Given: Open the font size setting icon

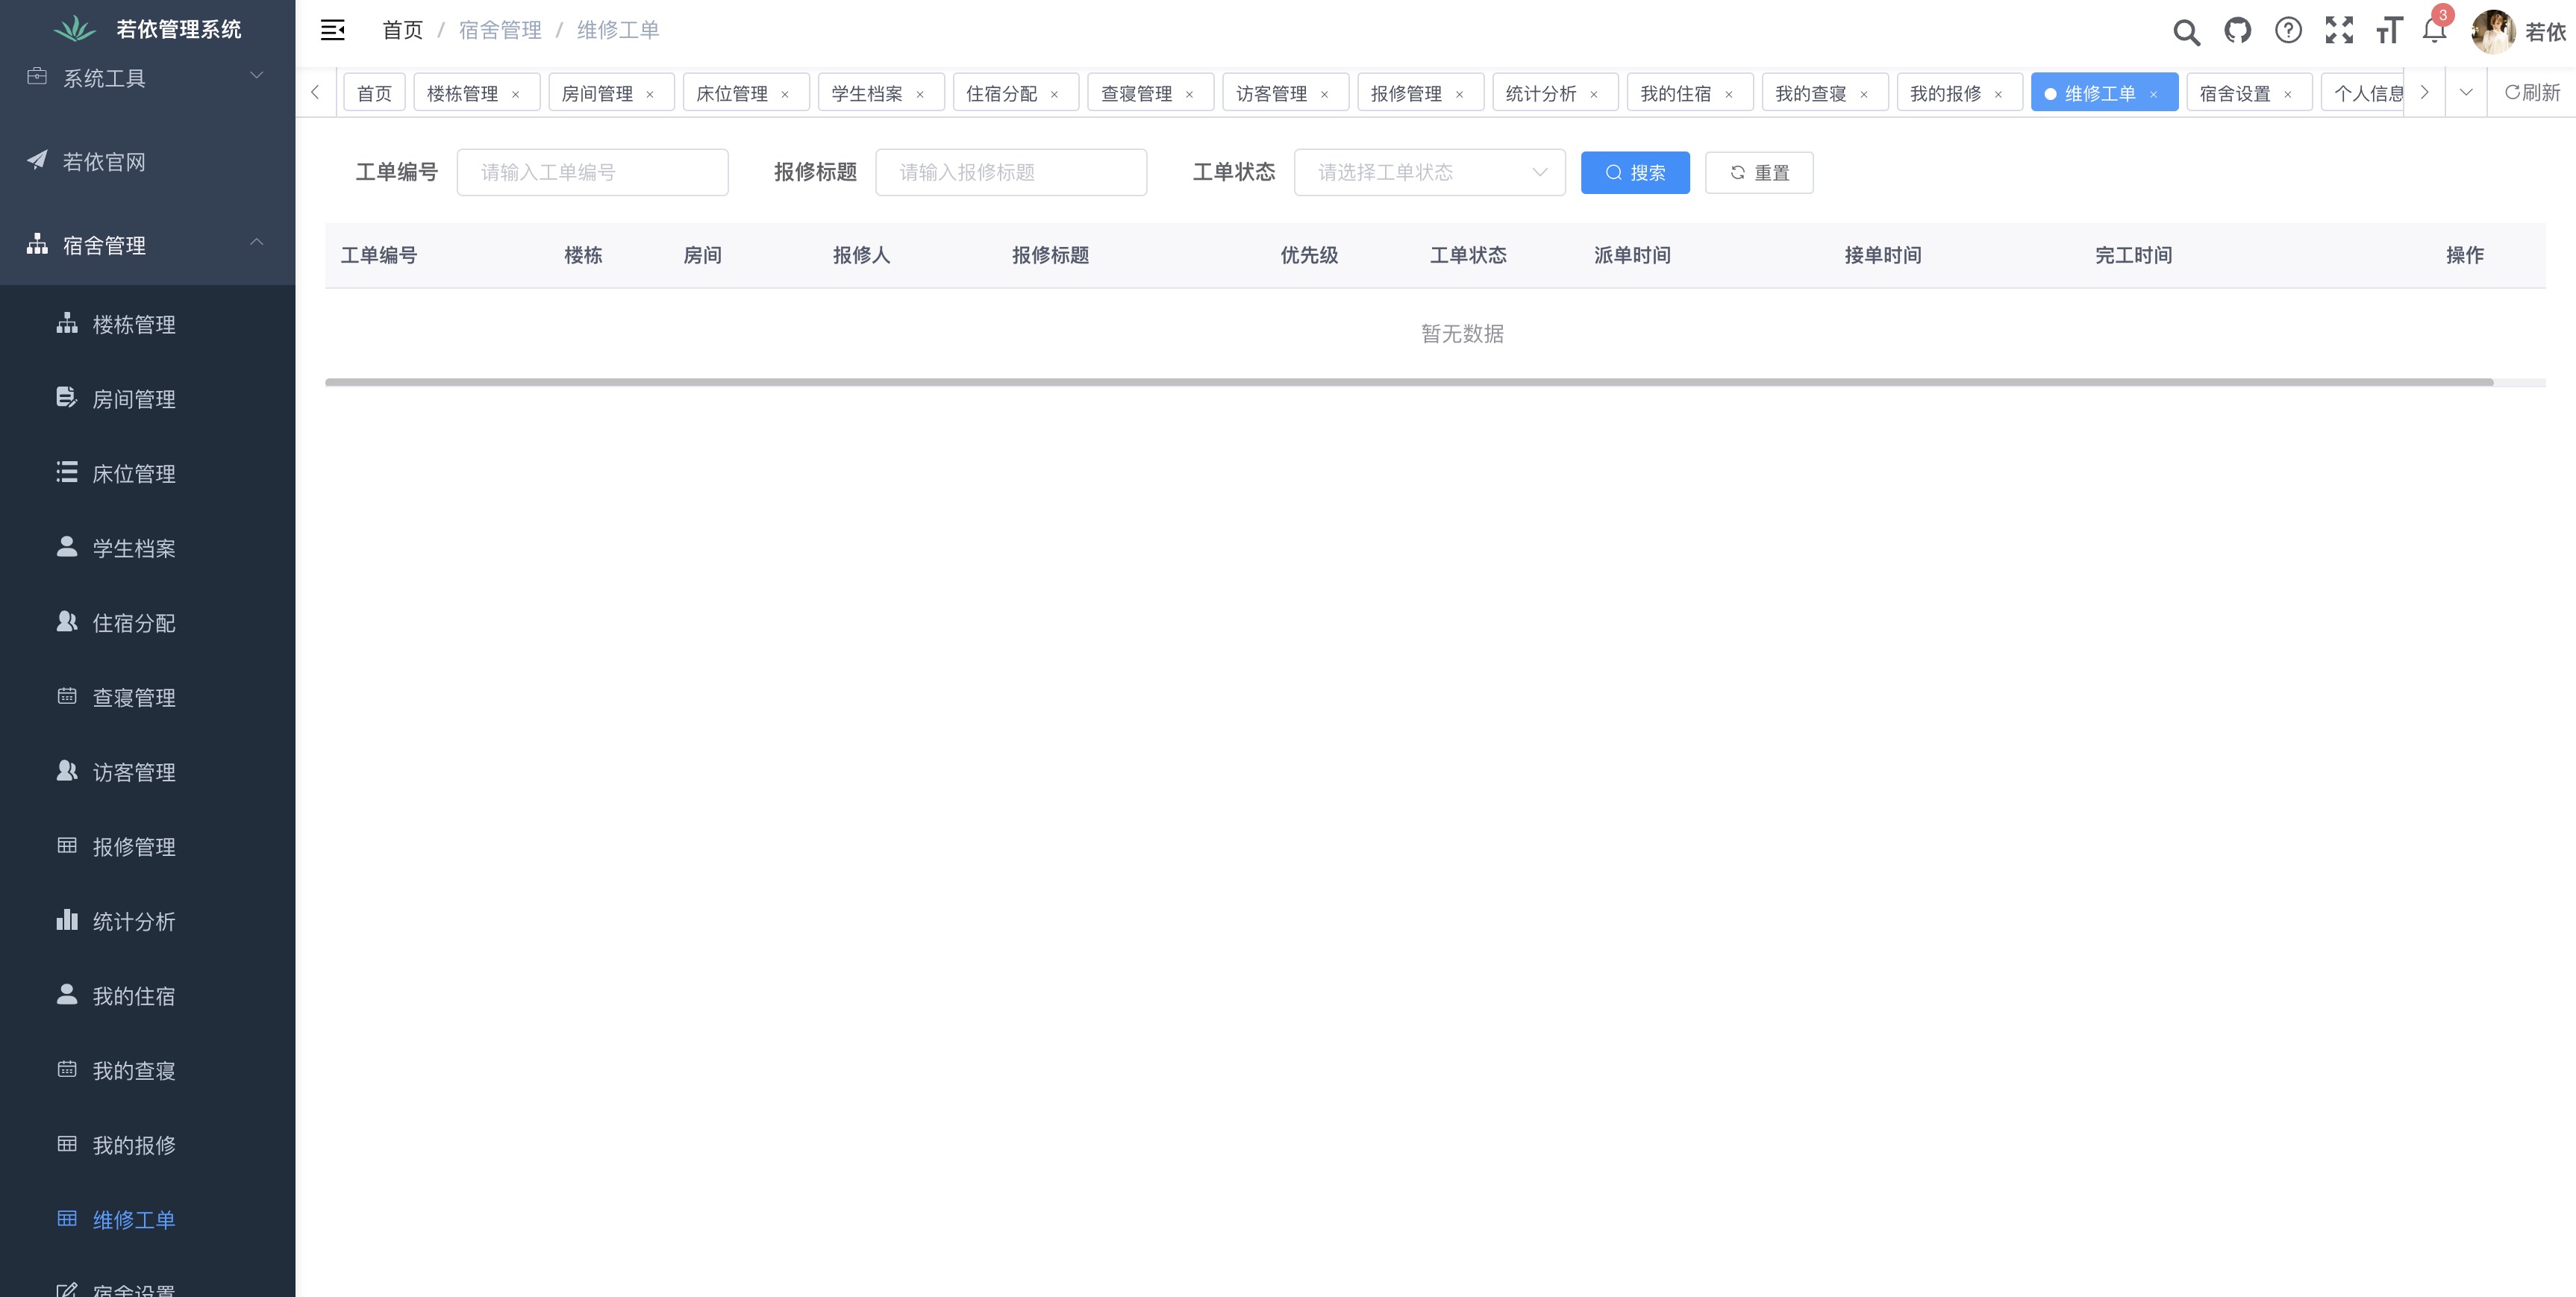Looking at the screenshot, I should coord(2389,30).
